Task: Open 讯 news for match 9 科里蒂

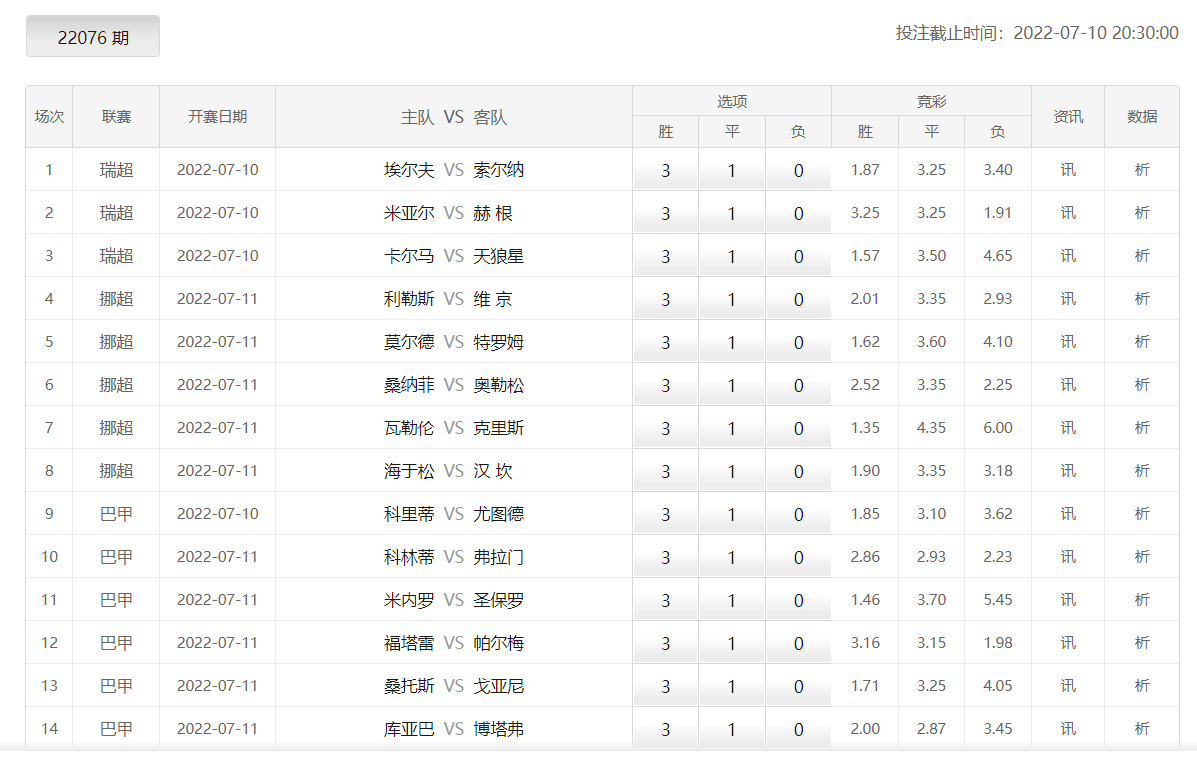Action: pyautogui.click(x=1068, y=514)
